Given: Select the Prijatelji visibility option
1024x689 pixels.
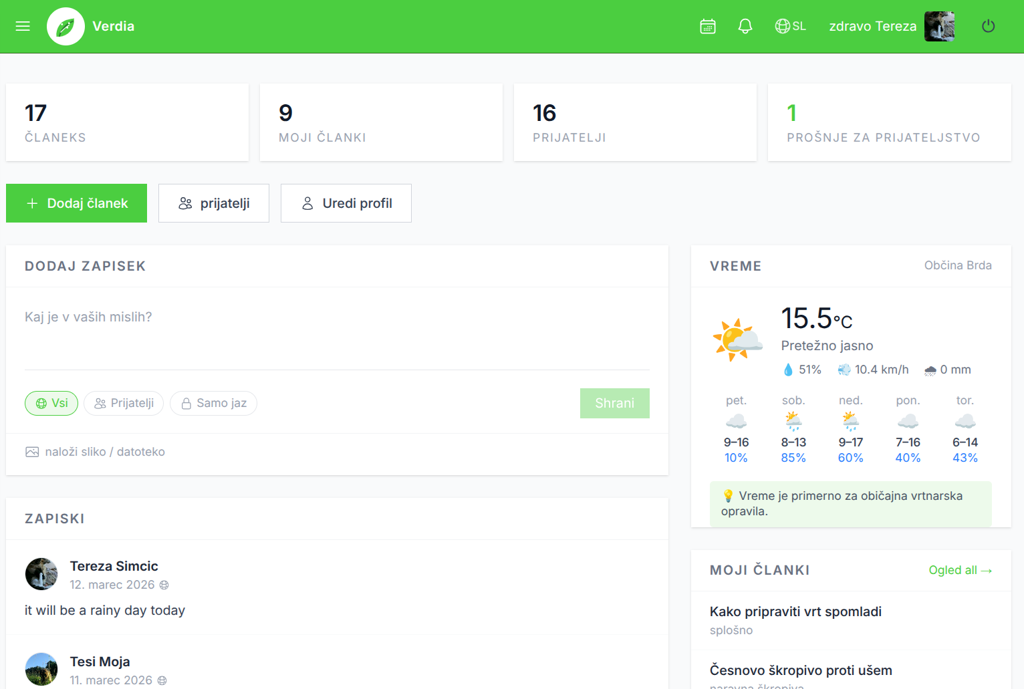Looking at the screenshot, I should pos(124,403).
